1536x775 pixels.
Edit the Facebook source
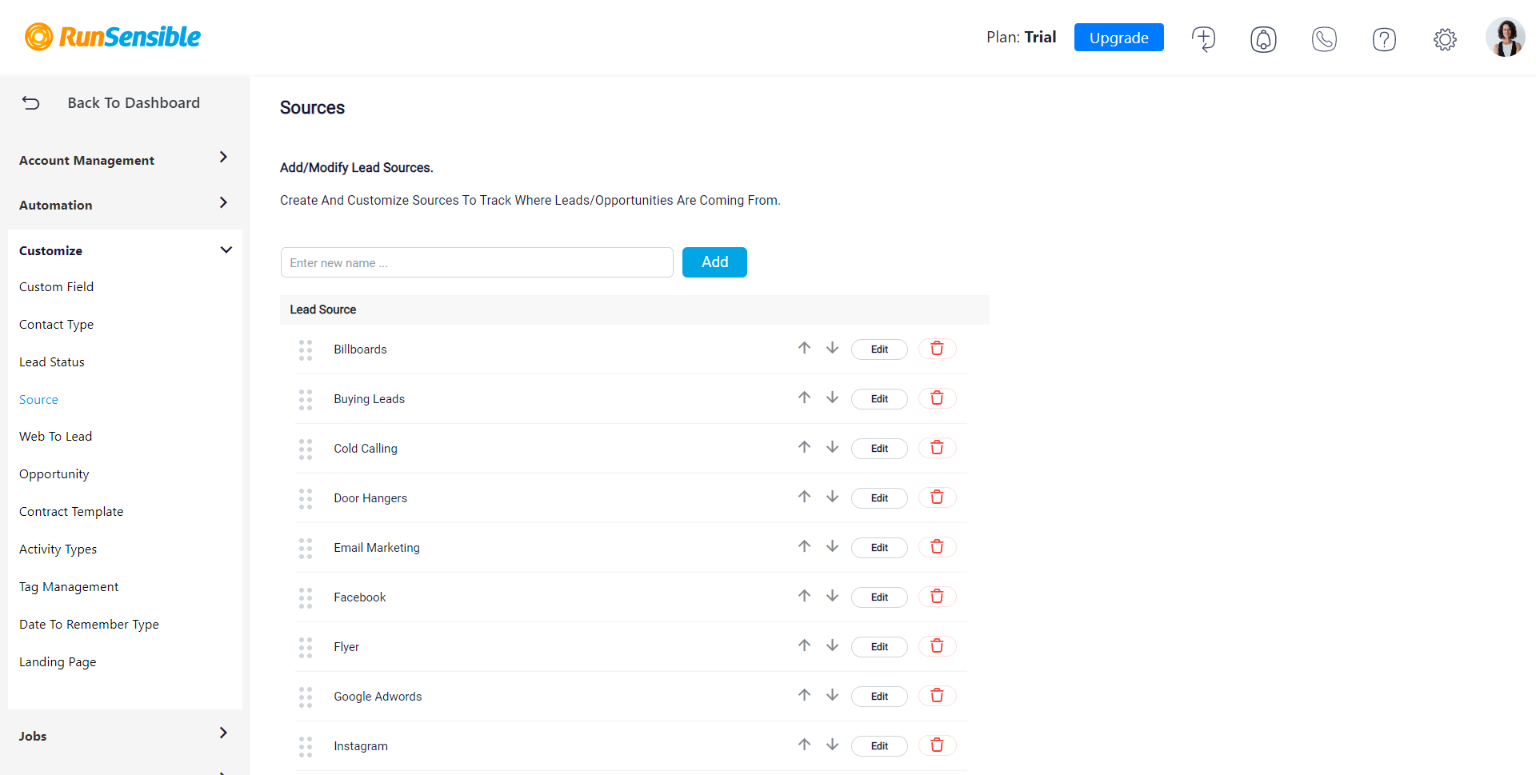(879, 597)
